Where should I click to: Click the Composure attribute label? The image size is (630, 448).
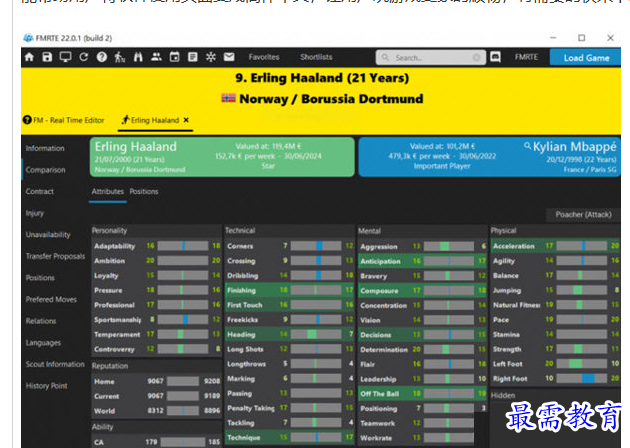[379, 290]
